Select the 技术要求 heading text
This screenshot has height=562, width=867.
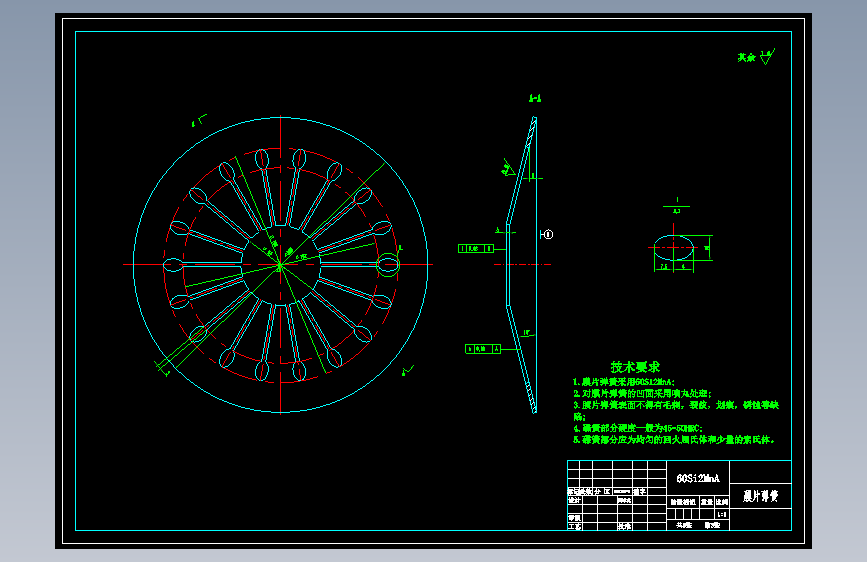pos(635,367)
